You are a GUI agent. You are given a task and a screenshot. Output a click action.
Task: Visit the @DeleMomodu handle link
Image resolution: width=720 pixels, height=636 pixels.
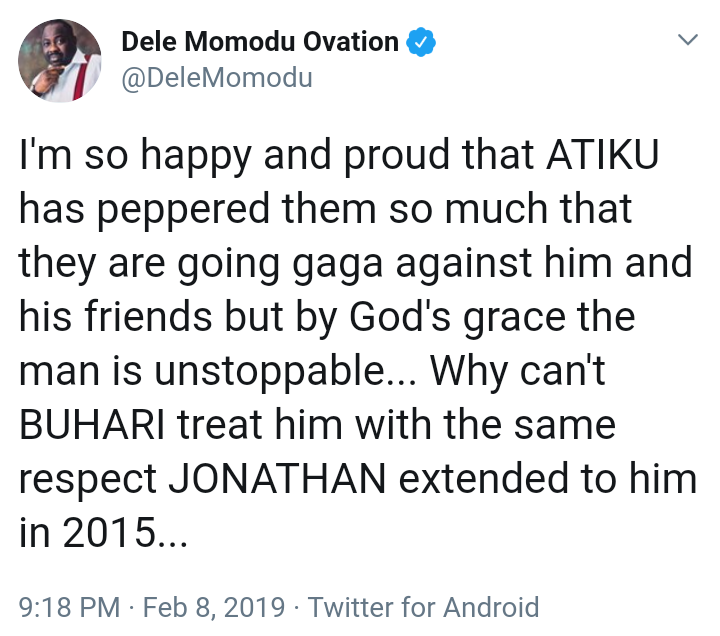coord(216,78)
